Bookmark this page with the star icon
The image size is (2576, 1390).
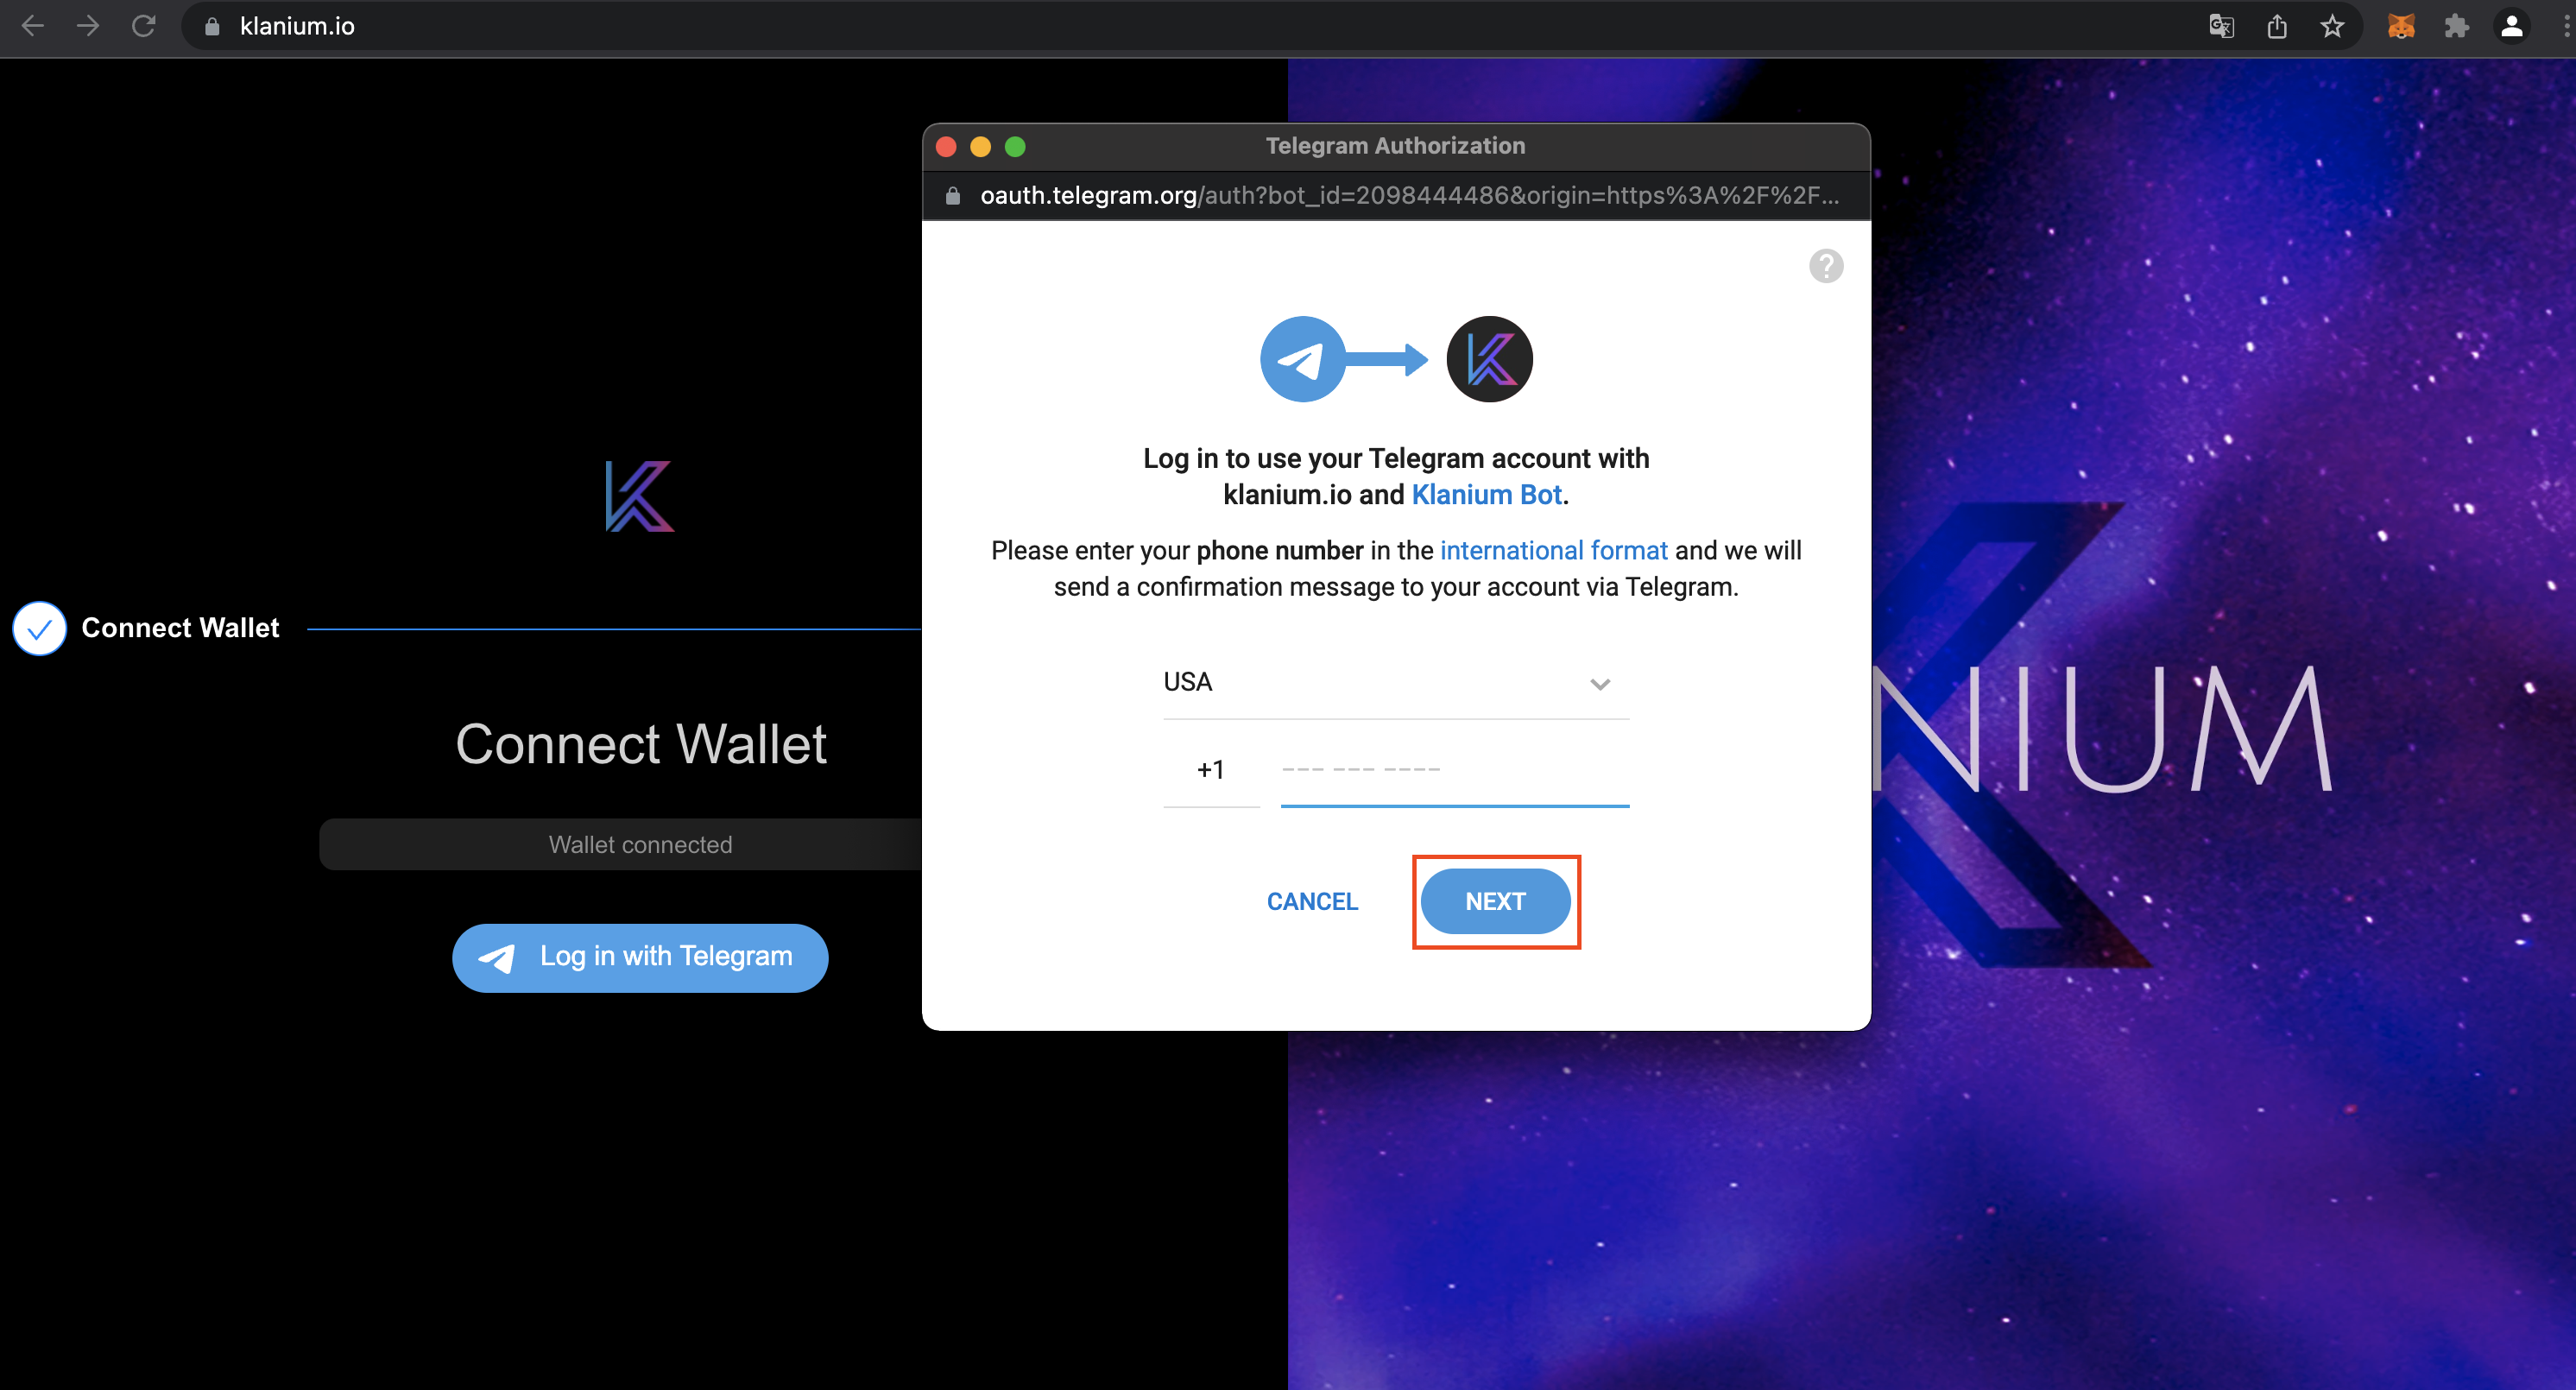pos(2332,26)
